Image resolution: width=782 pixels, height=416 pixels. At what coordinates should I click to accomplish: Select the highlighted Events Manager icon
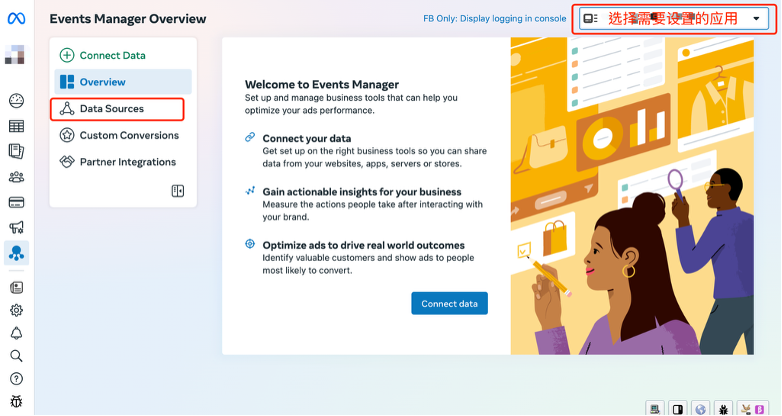pos(16,253)
